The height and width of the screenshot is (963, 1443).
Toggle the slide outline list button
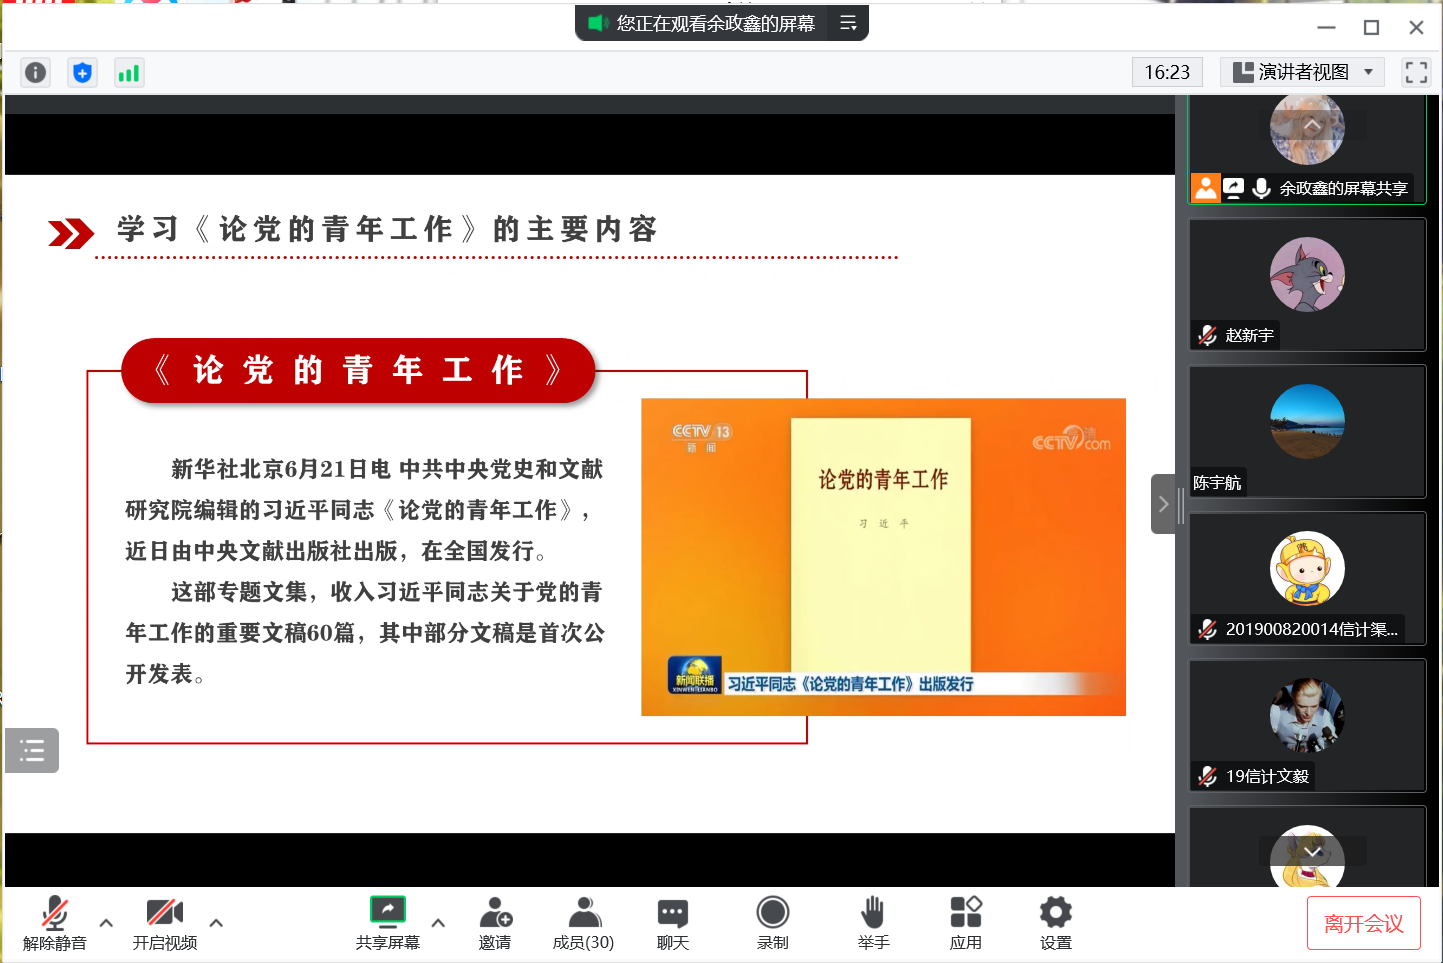(32, 750)
